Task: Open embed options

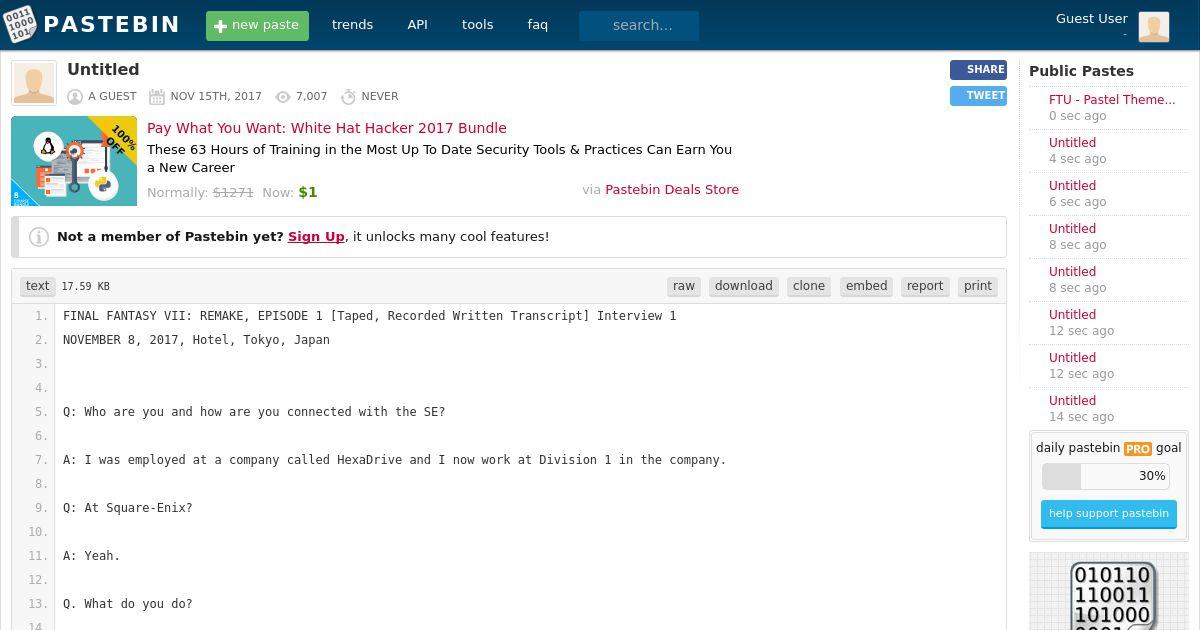Action: point(866,286)
